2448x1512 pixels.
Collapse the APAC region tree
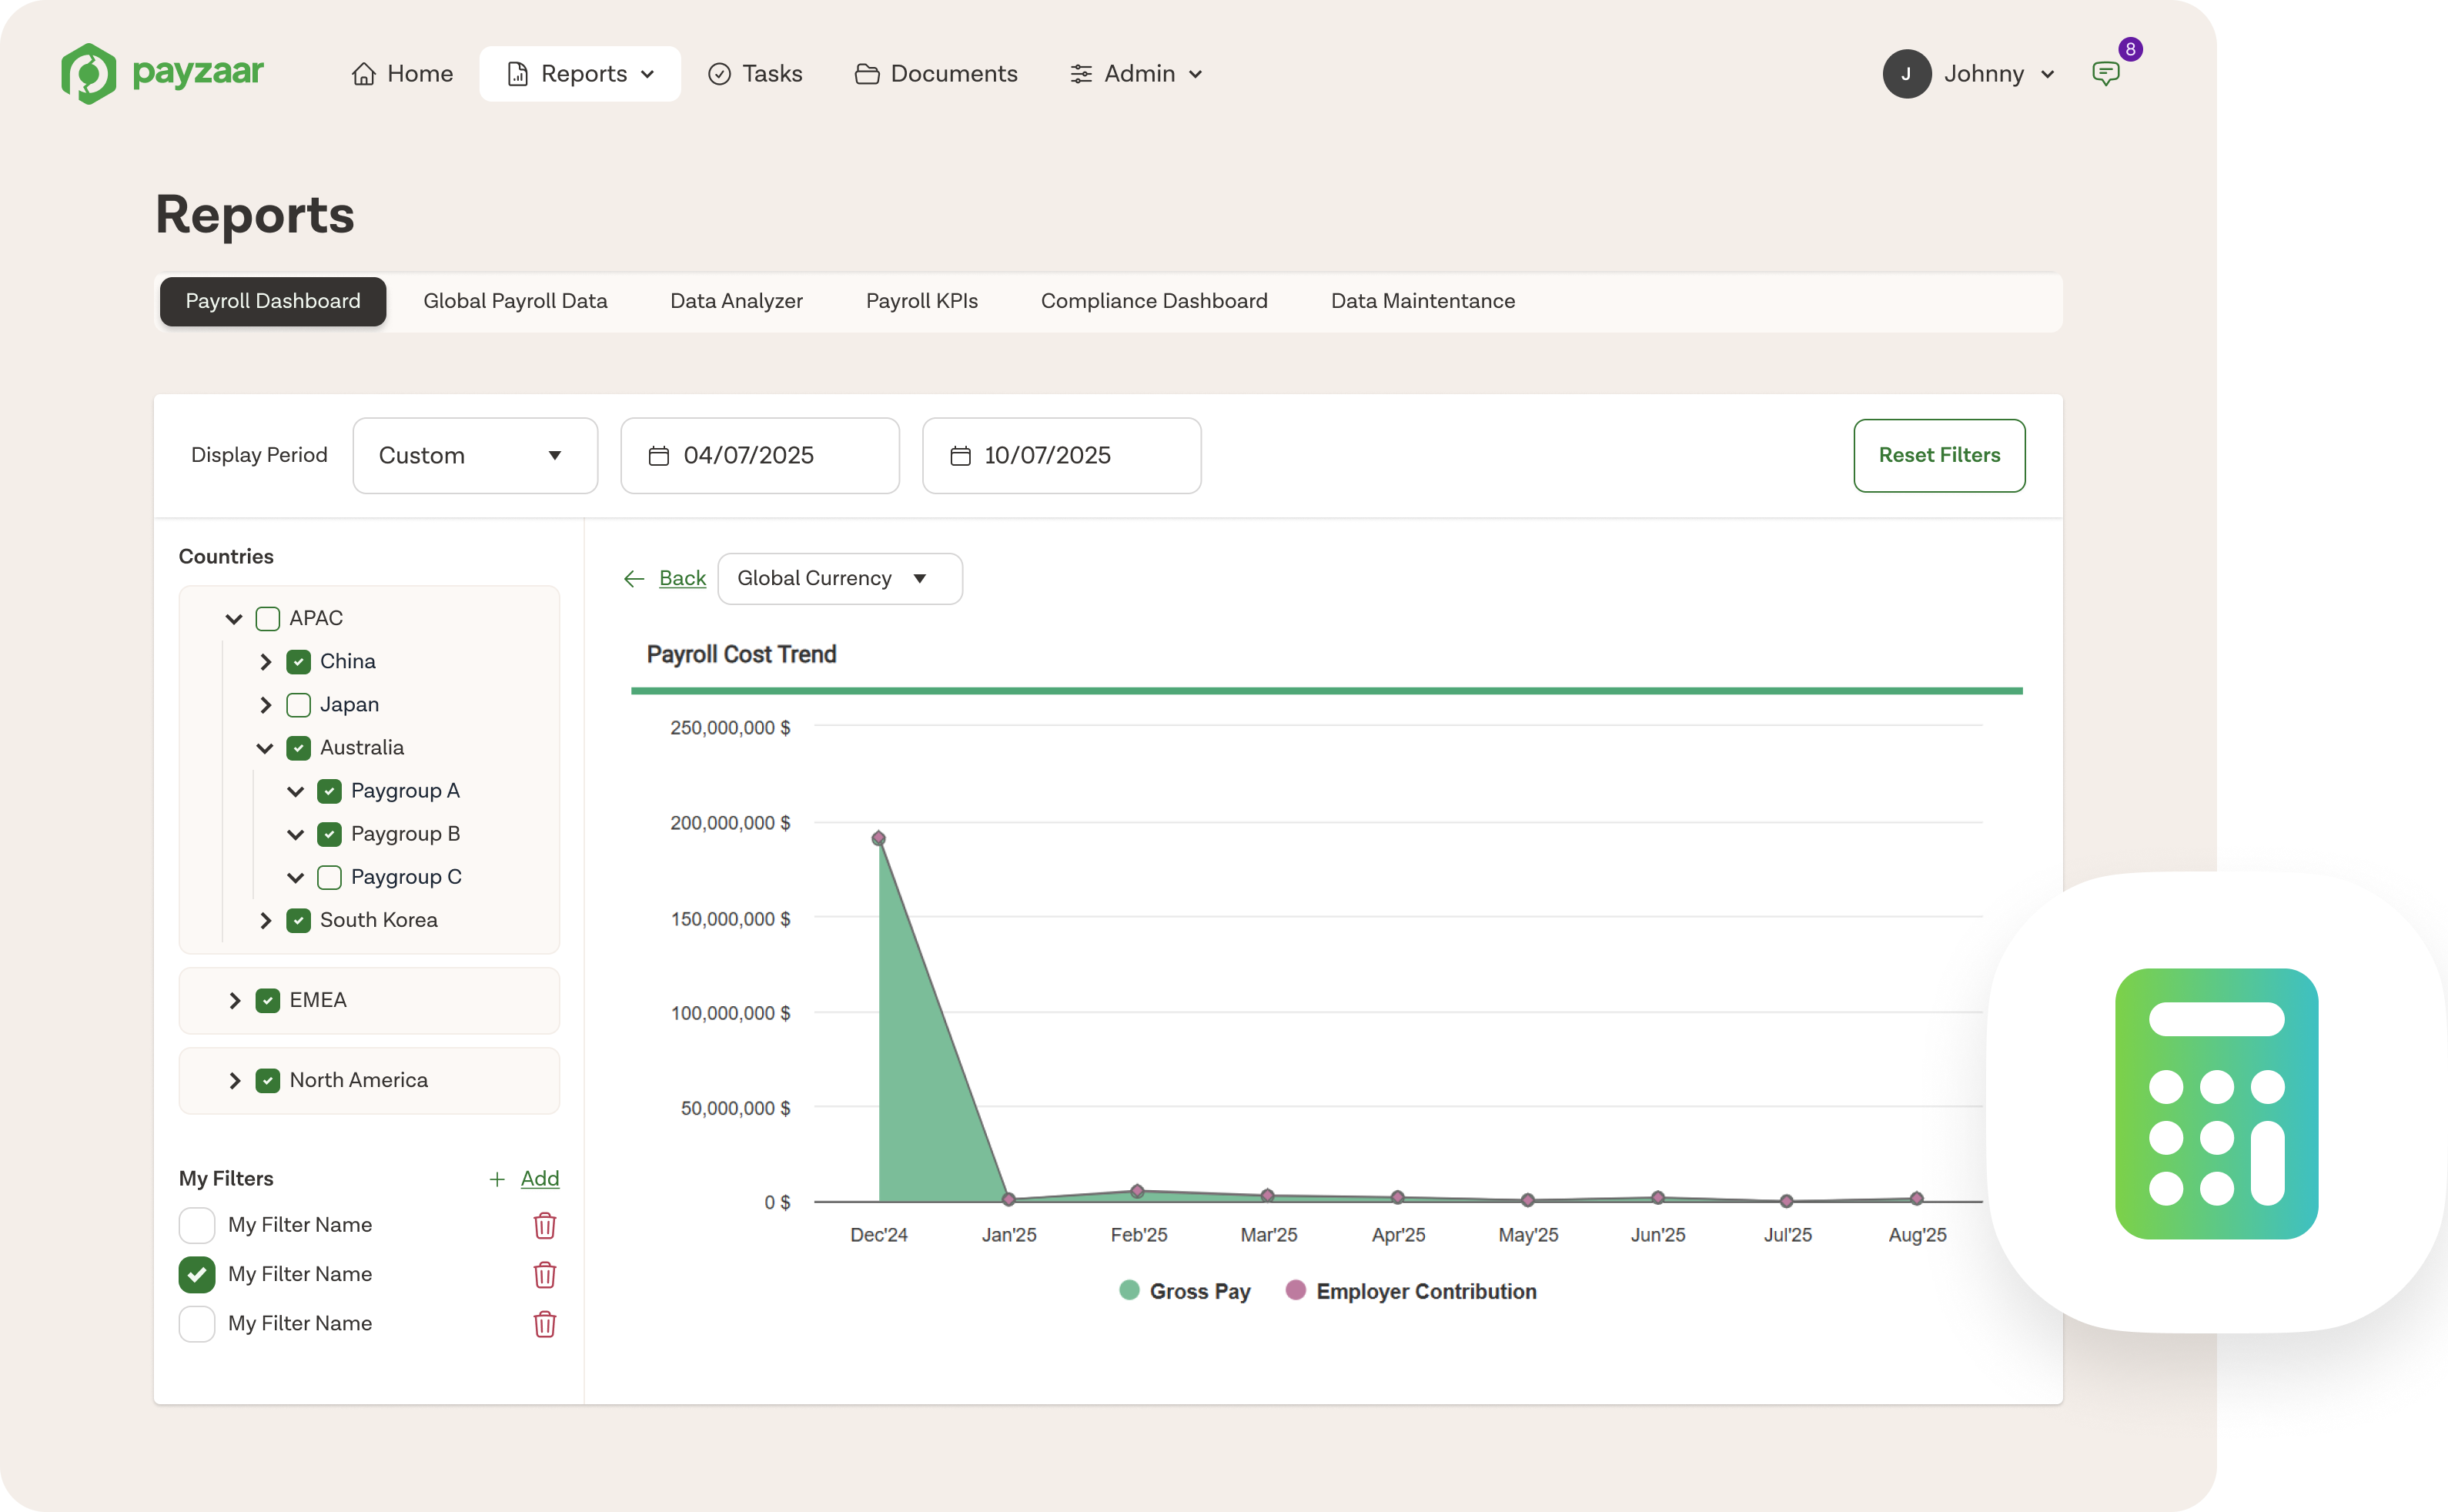tap(234, 619)
